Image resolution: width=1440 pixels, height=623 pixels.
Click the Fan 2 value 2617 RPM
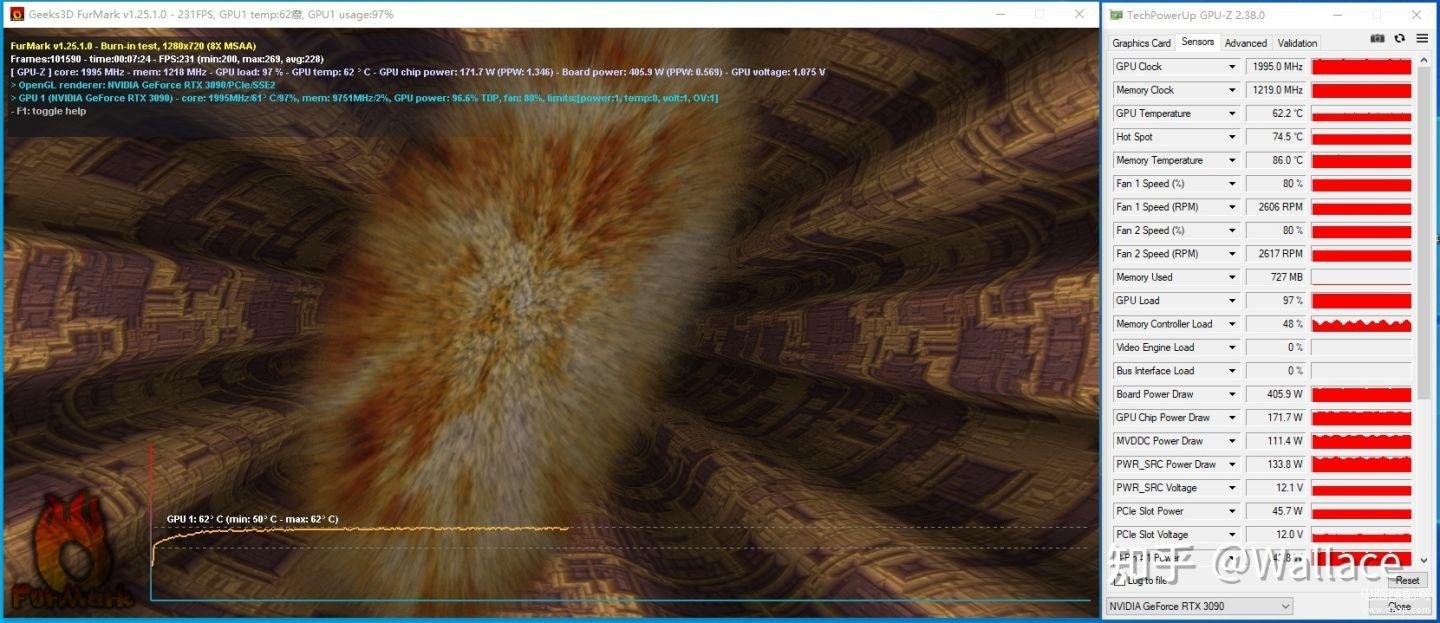(x=1275, y=254)
